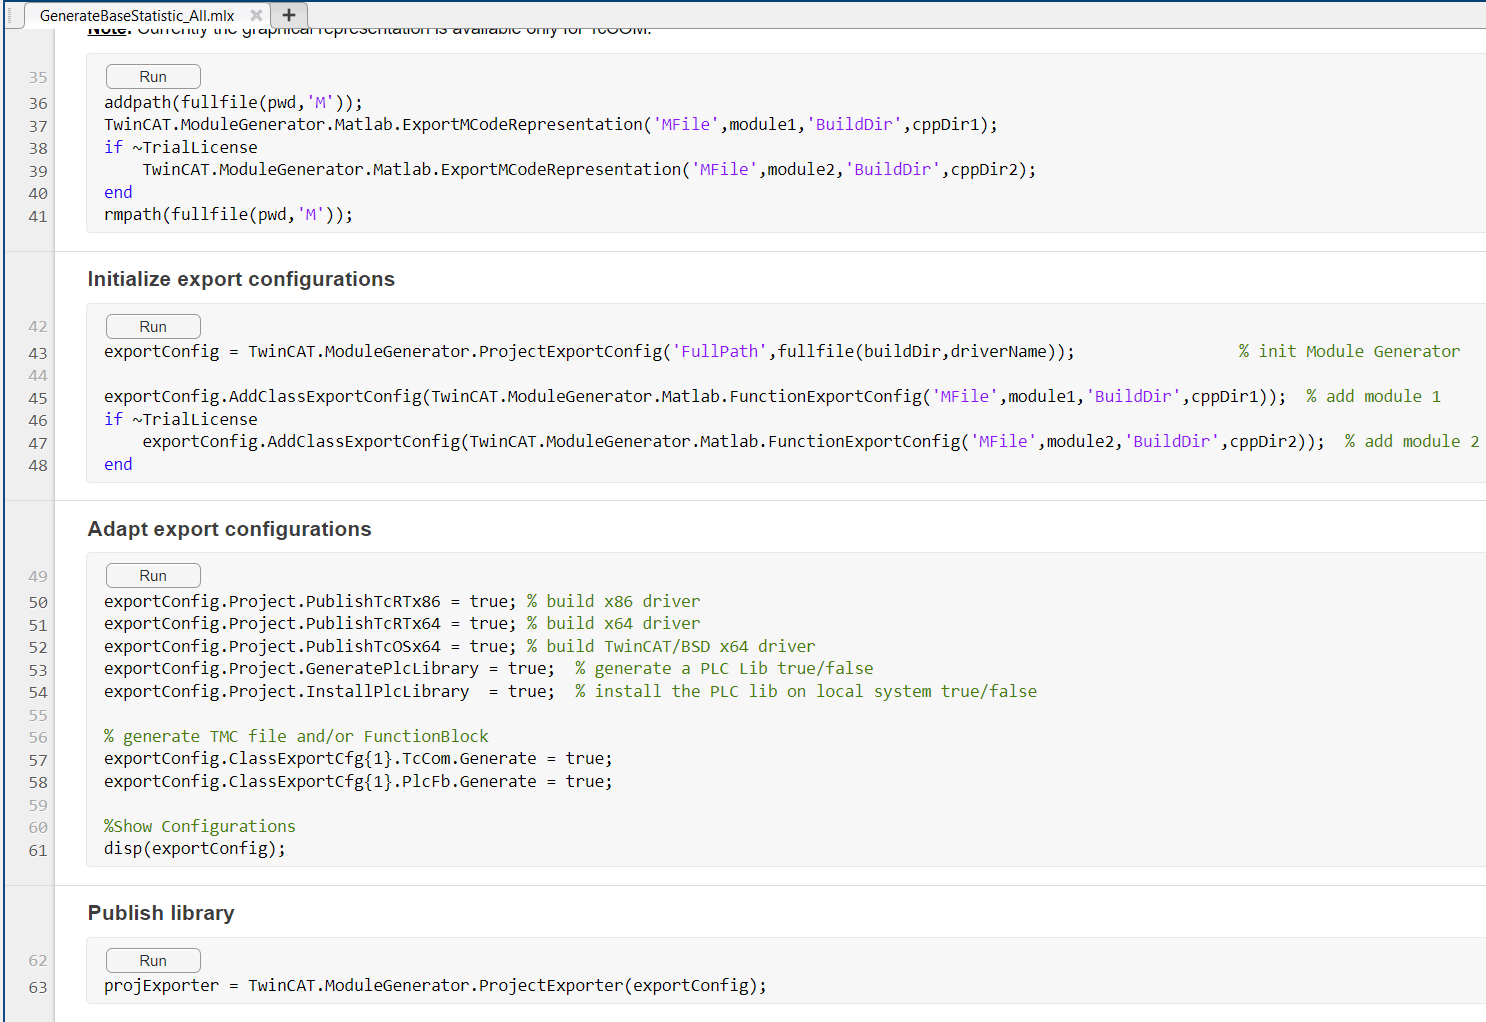
Task: Open a new document tab with plus button
Action: click(289, 15)
